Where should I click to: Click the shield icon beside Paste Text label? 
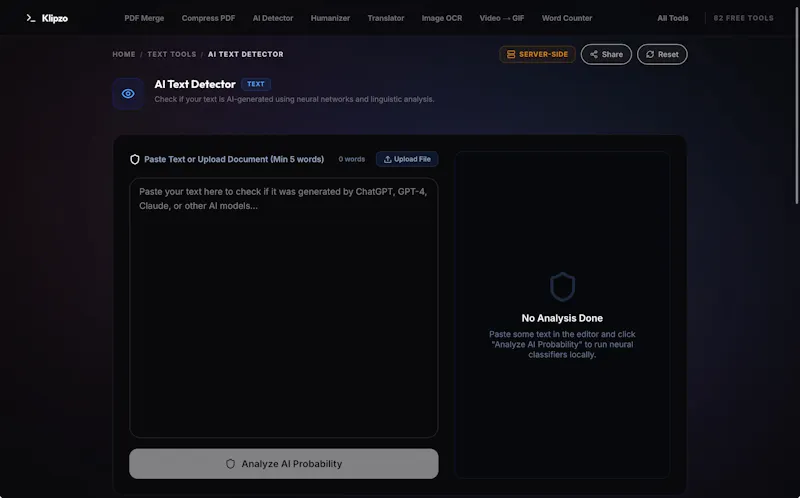(x=135, y=160)
